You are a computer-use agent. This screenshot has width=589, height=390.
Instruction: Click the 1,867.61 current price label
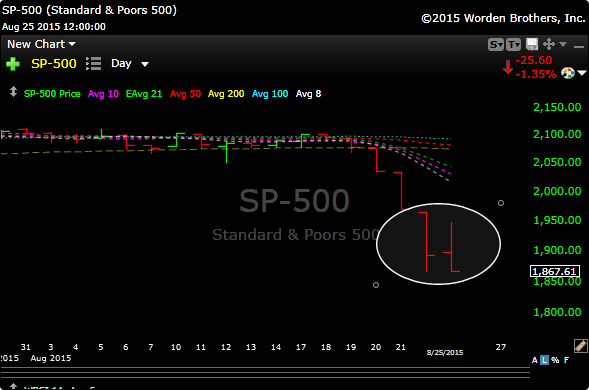click(554, 271)
